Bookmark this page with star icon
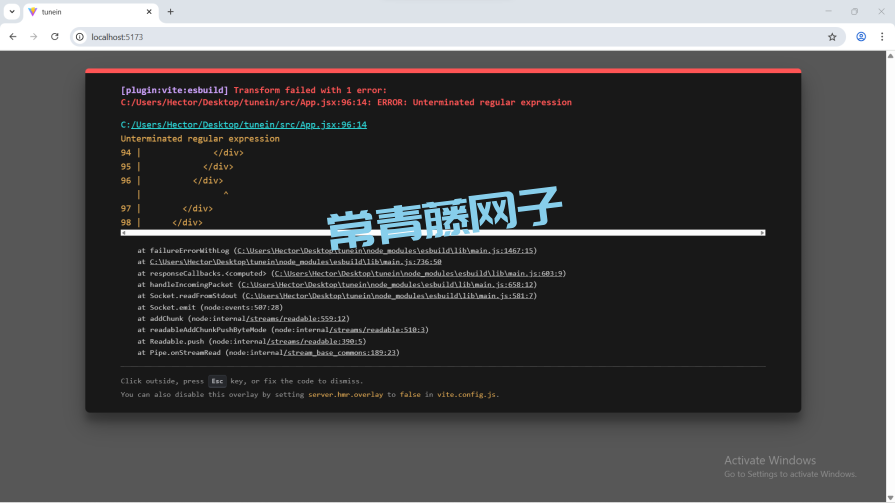The image size is (895, 503). pos(831,37)
